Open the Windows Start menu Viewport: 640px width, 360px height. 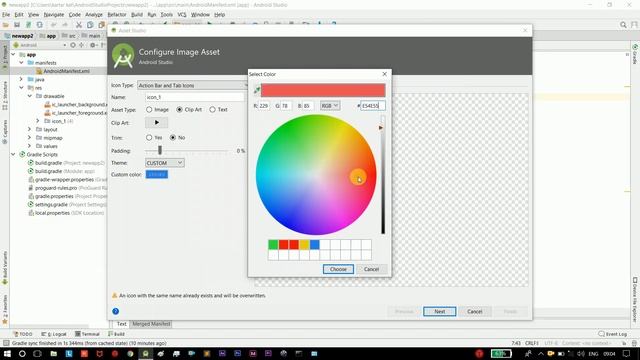pos(7,353)
